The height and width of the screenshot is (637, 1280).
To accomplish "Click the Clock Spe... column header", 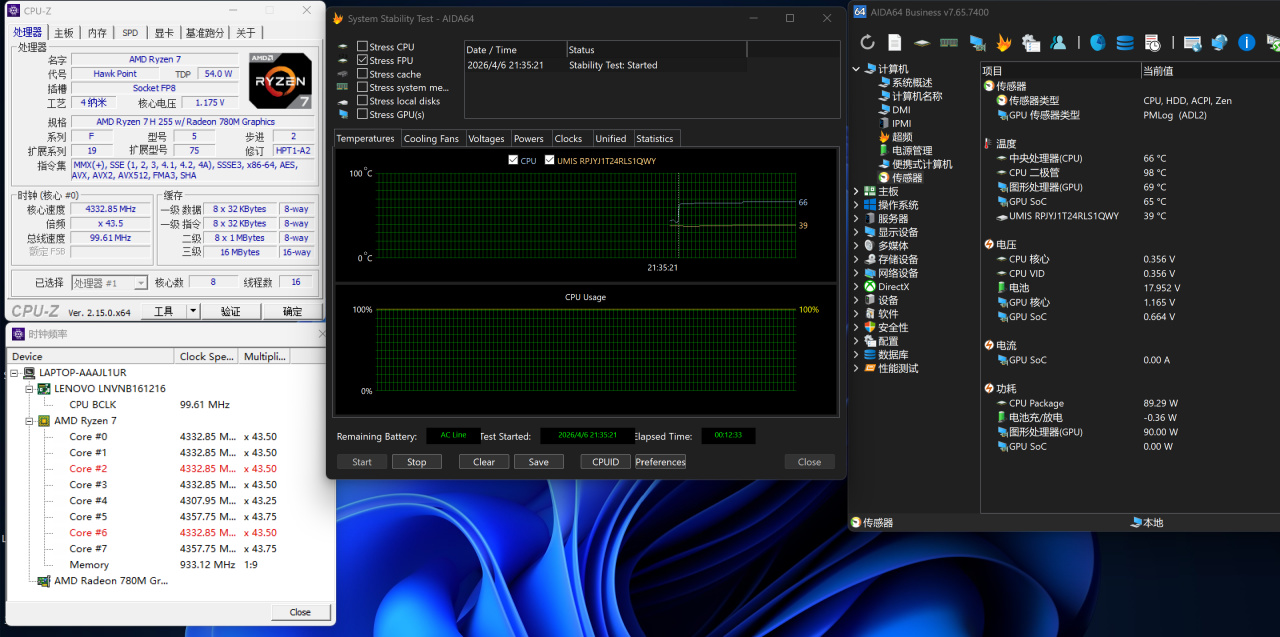I will click(x=206, y=356).
